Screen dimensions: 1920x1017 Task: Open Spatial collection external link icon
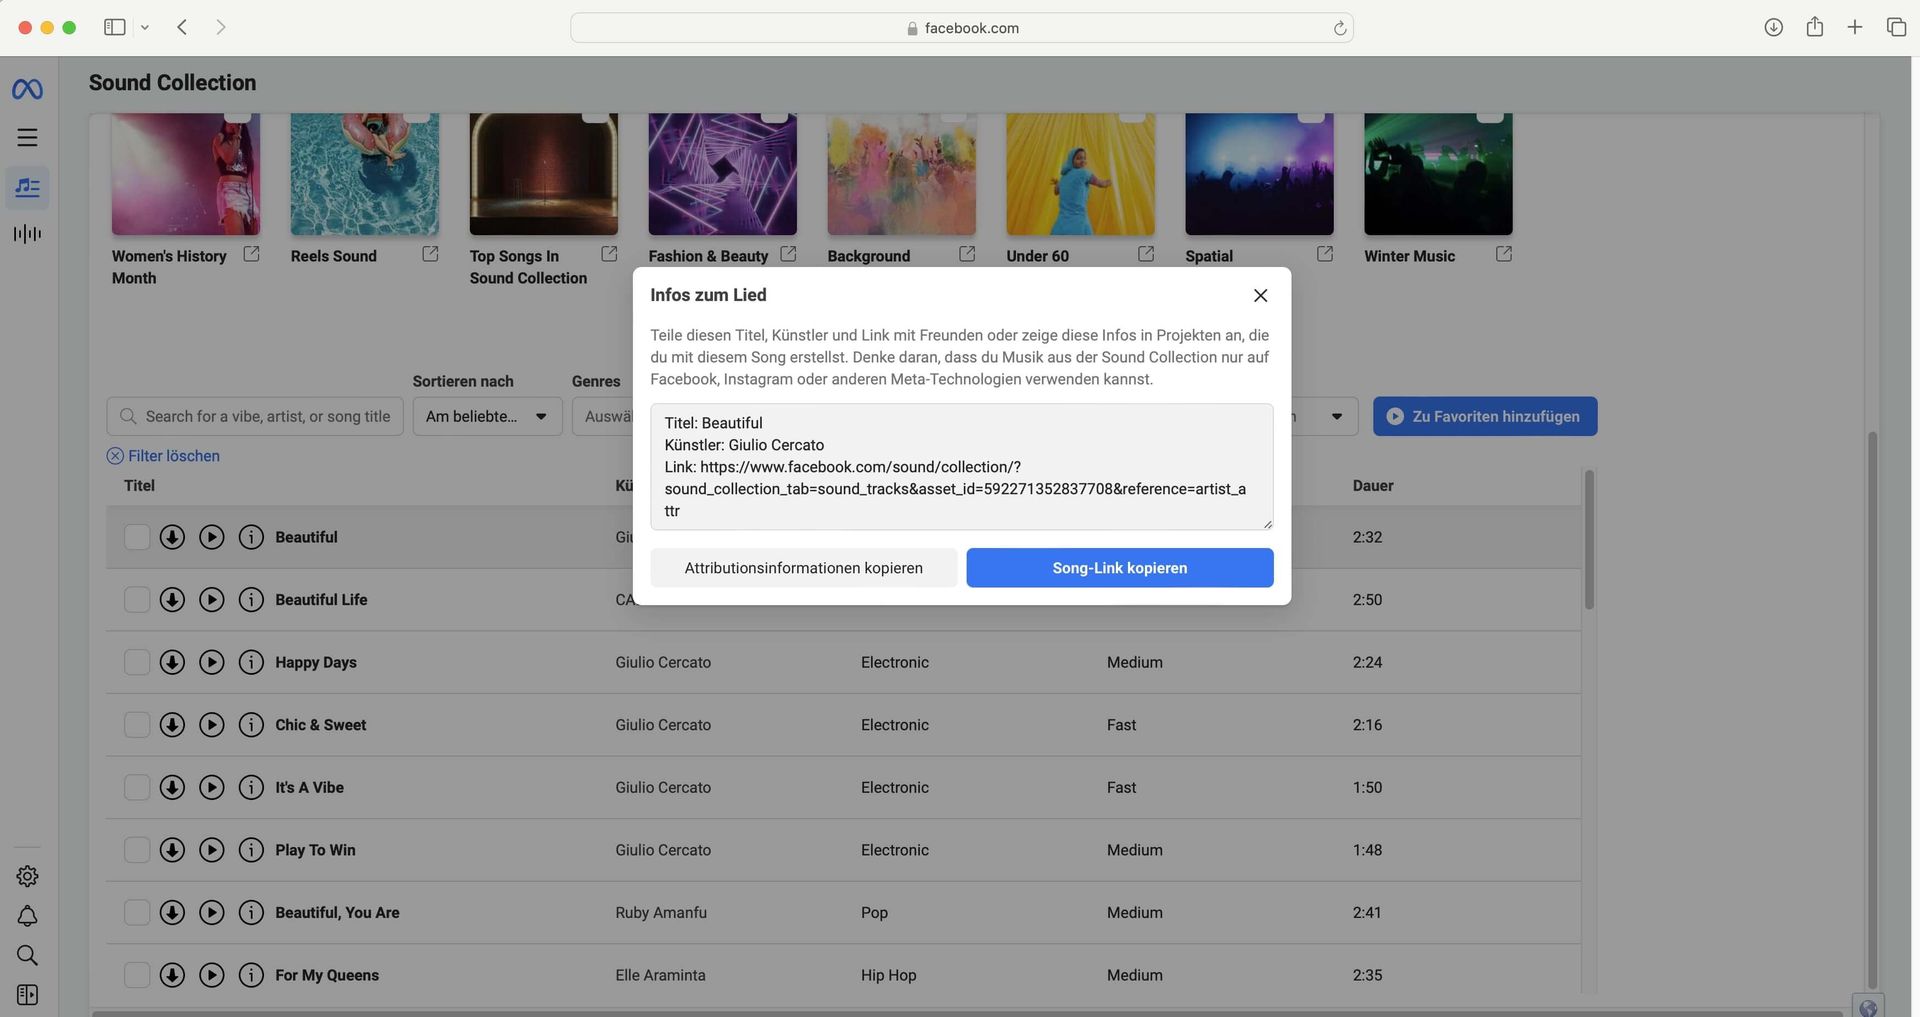coord(1324,254)
